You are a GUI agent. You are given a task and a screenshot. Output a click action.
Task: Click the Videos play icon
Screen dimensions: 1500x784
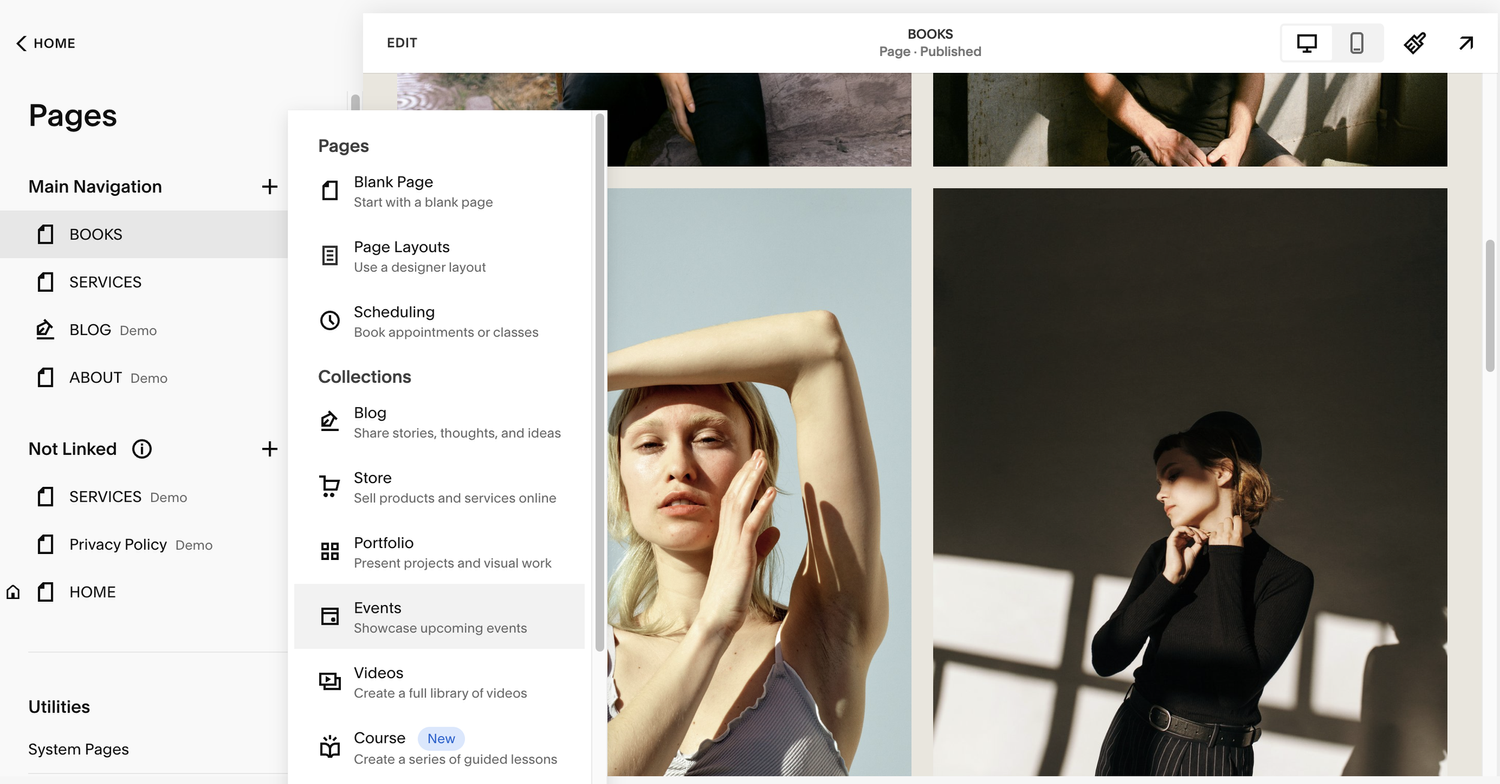pos(330,681)
